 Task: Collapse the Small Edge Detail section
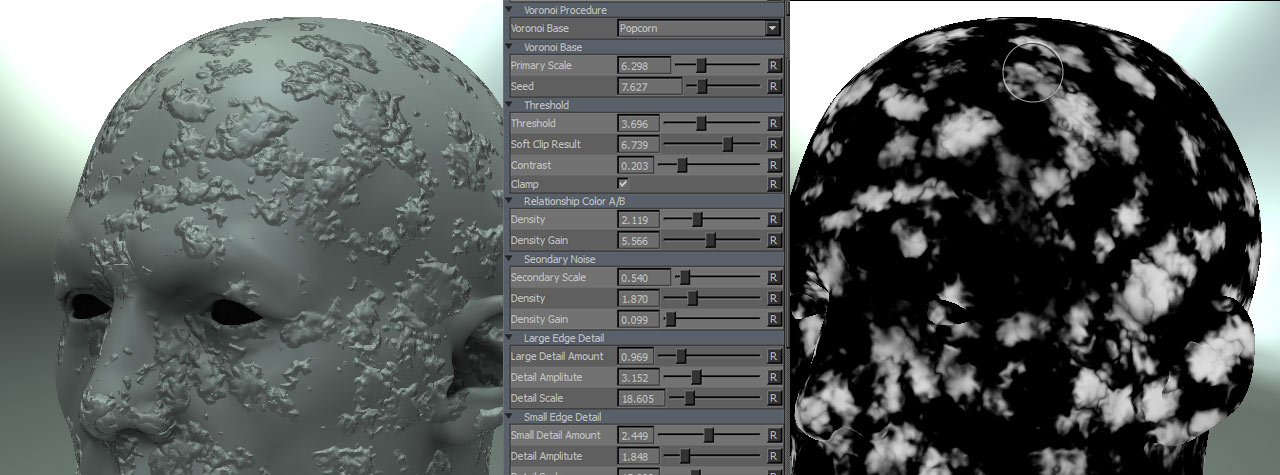pos(514,417)
